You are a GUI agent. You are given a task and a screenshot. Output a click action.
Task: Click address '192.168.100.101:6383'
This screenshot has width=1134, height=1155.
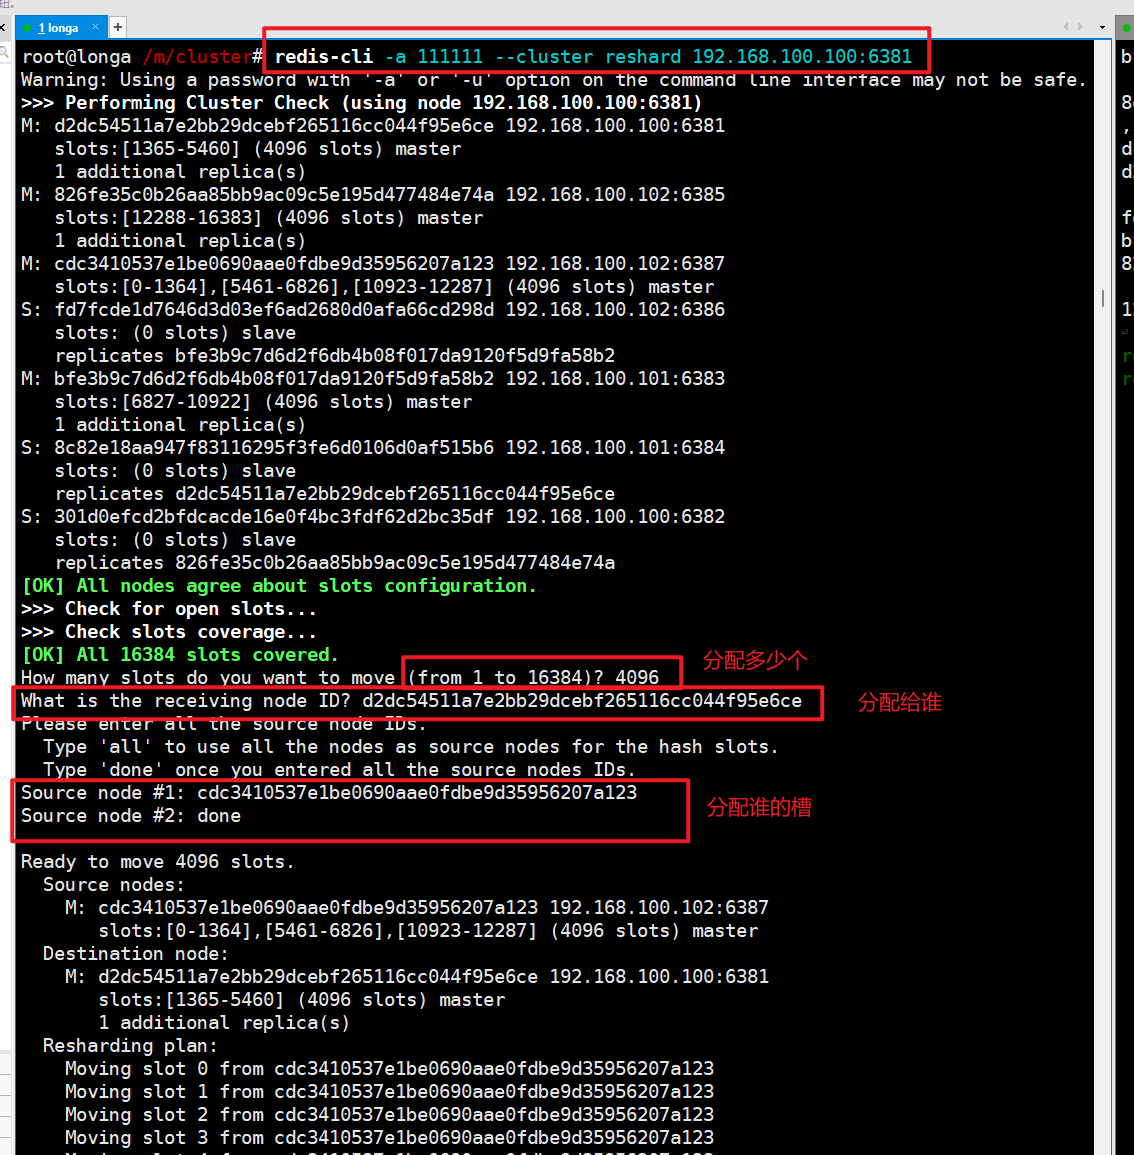(x=615, y=379)
